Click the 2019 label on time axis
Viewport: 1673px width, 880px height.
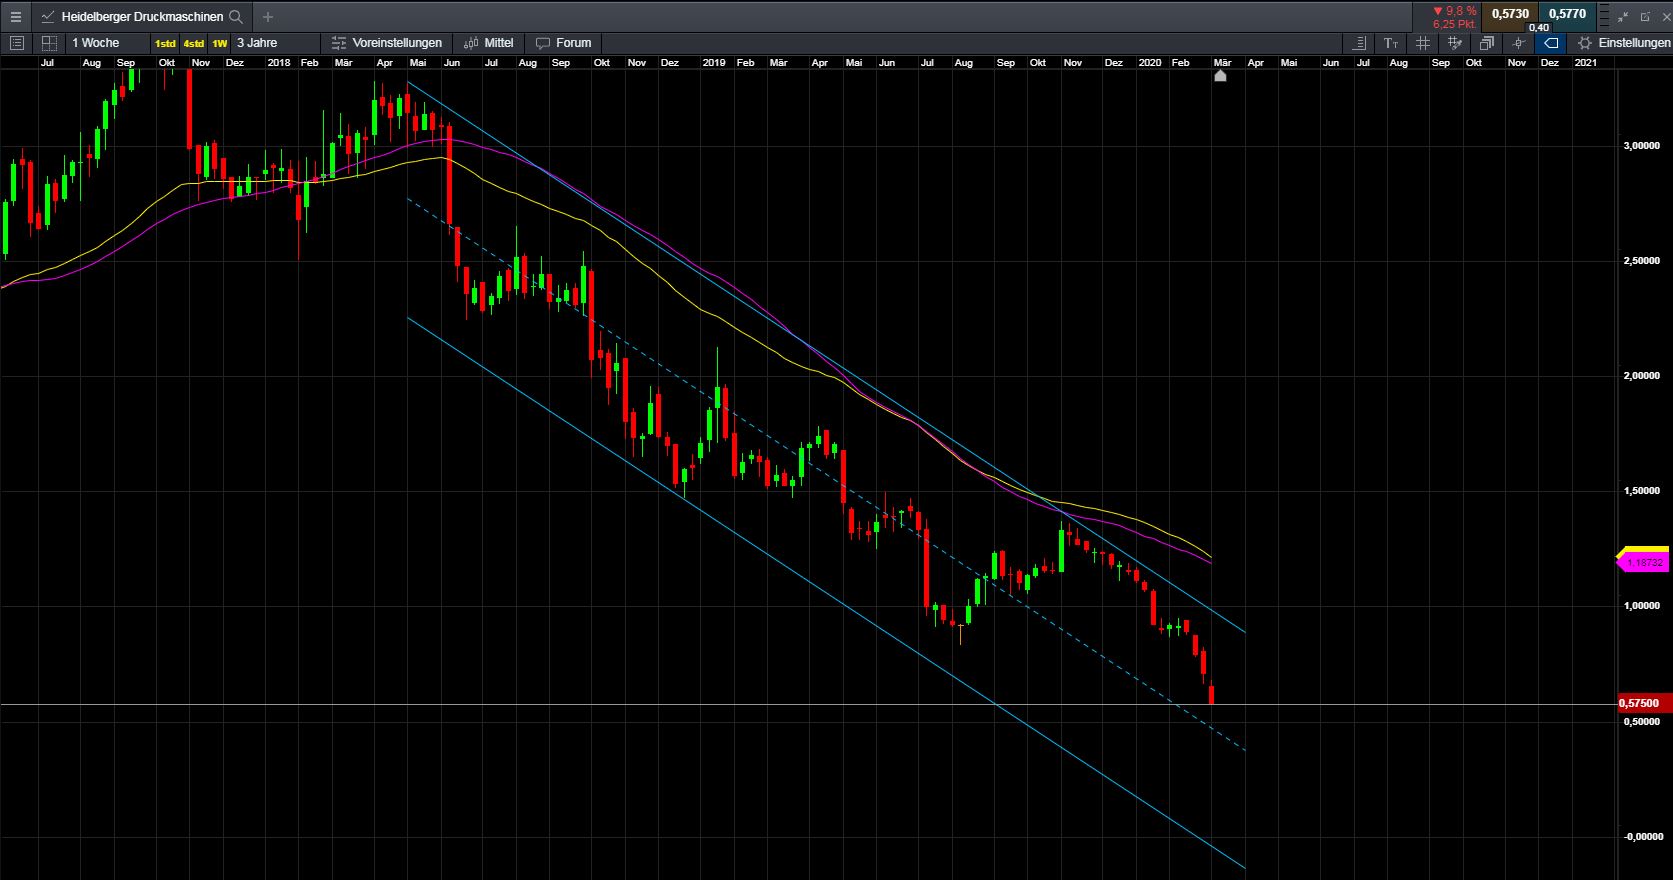(x=714, y=63)
